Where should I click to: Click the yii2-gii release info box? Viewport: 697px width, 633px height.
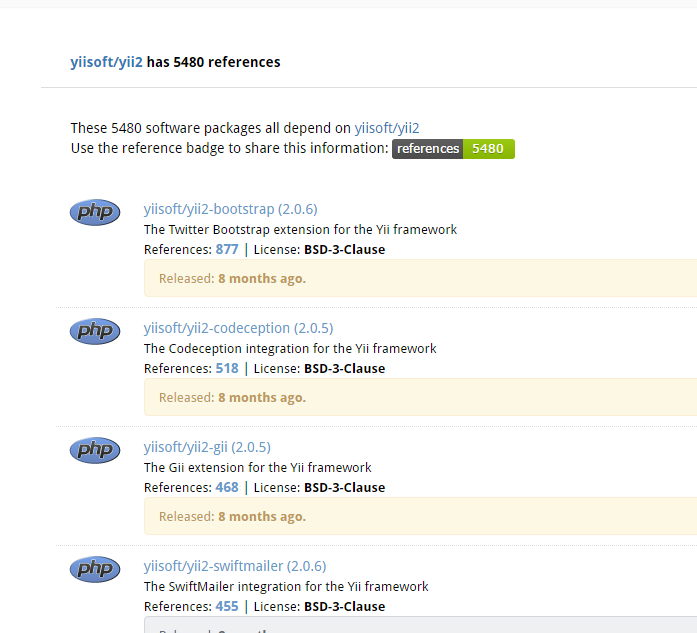point(420,516)
